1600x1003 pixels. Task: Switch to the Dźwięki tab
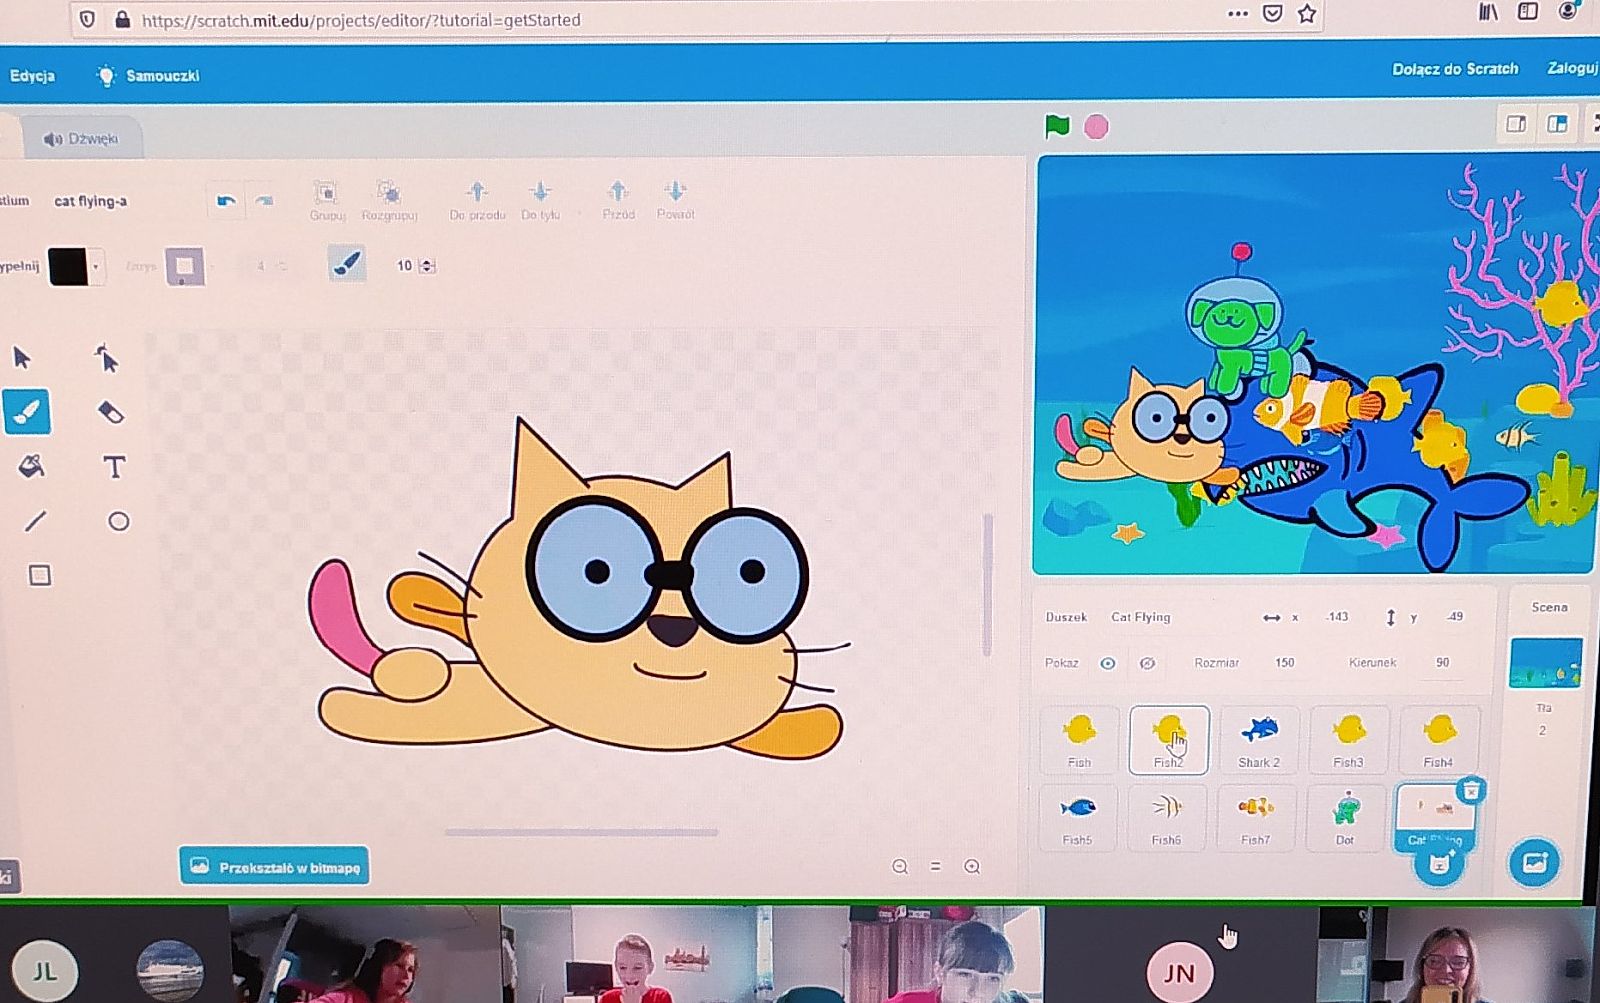tap(81, 138)
